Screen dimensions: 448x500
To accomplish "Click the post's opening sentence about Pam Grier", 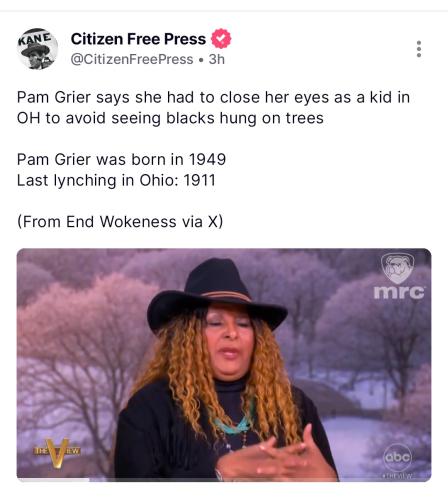I will pyautogui.click(x=213, y=108).
